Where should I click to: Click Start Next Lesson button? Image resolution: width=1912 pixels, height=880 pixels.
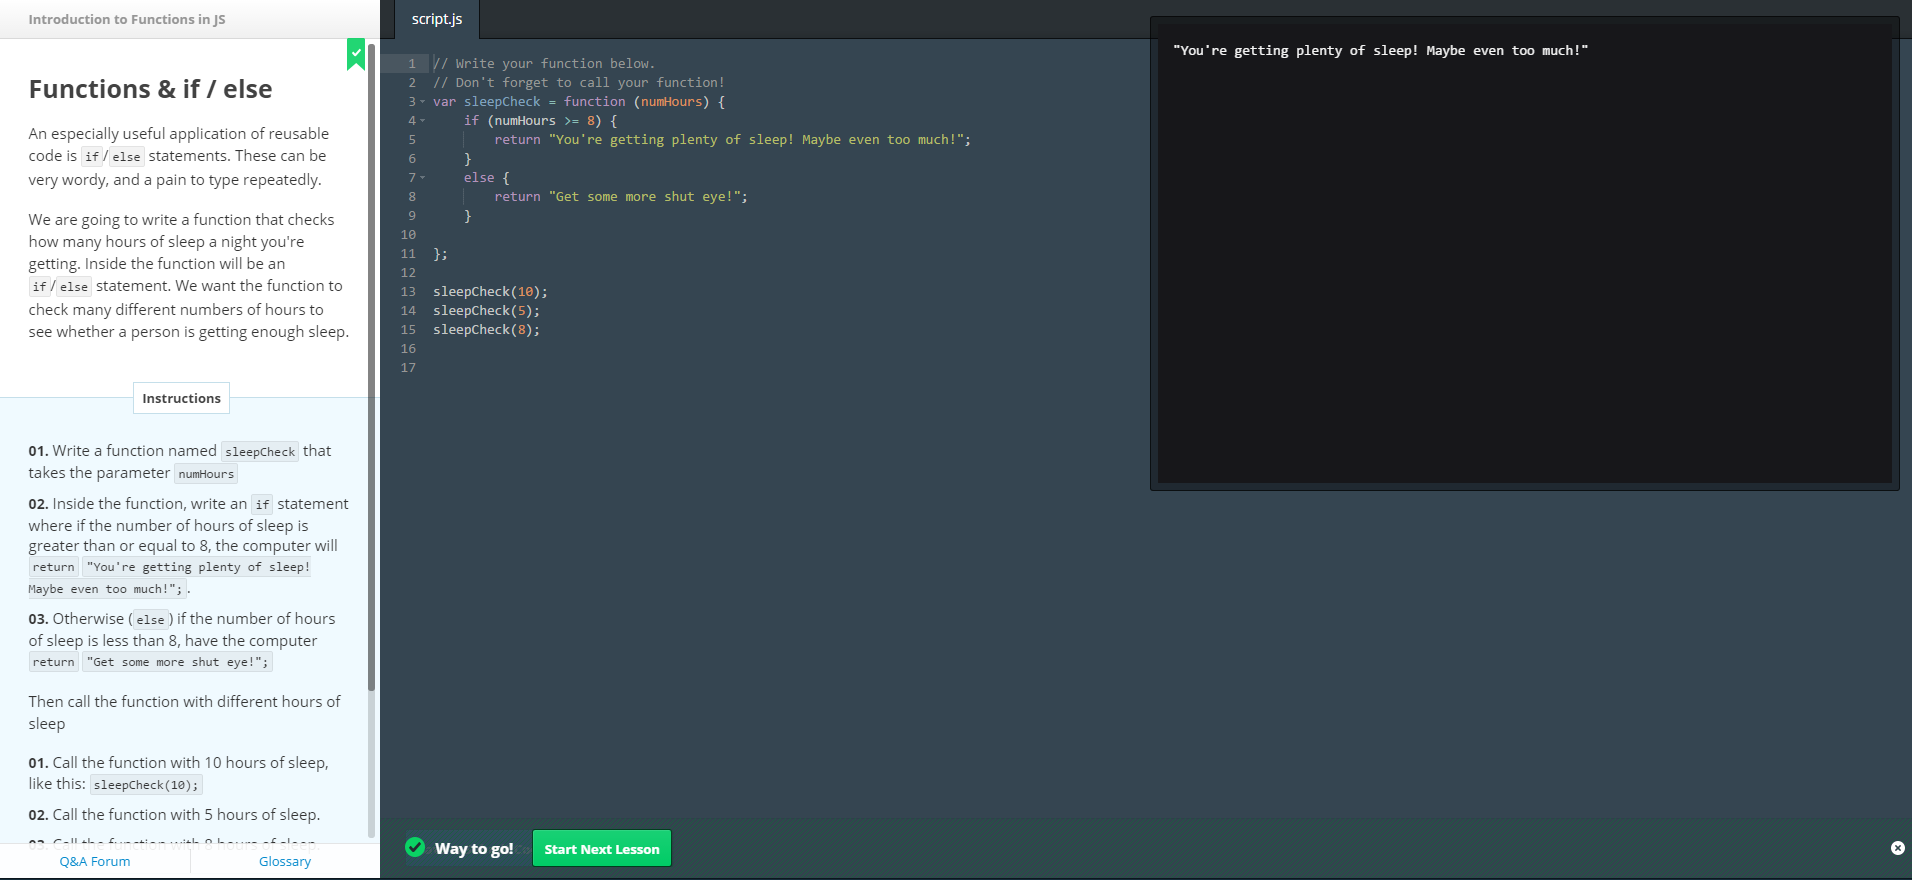(x=602, y=849)
